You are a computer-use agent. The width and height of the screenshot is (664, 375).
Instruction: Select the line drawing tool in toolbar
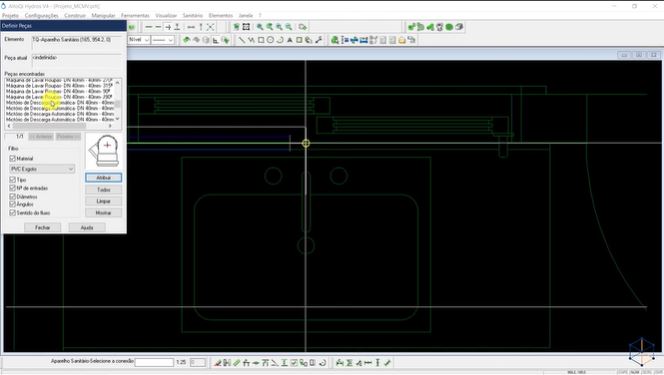pos(241,40)
